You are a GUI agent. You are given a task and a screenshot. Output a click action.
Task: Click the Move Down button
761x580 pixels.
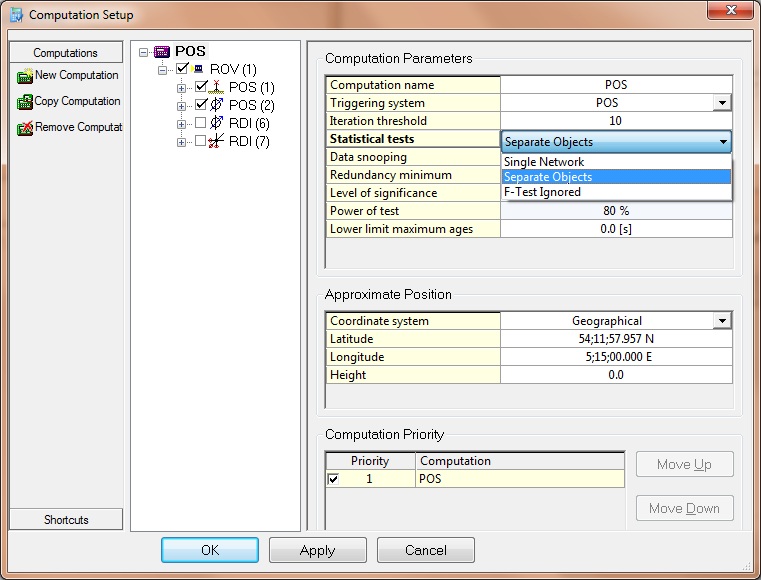pyautogui.click(x=684, y=508)
